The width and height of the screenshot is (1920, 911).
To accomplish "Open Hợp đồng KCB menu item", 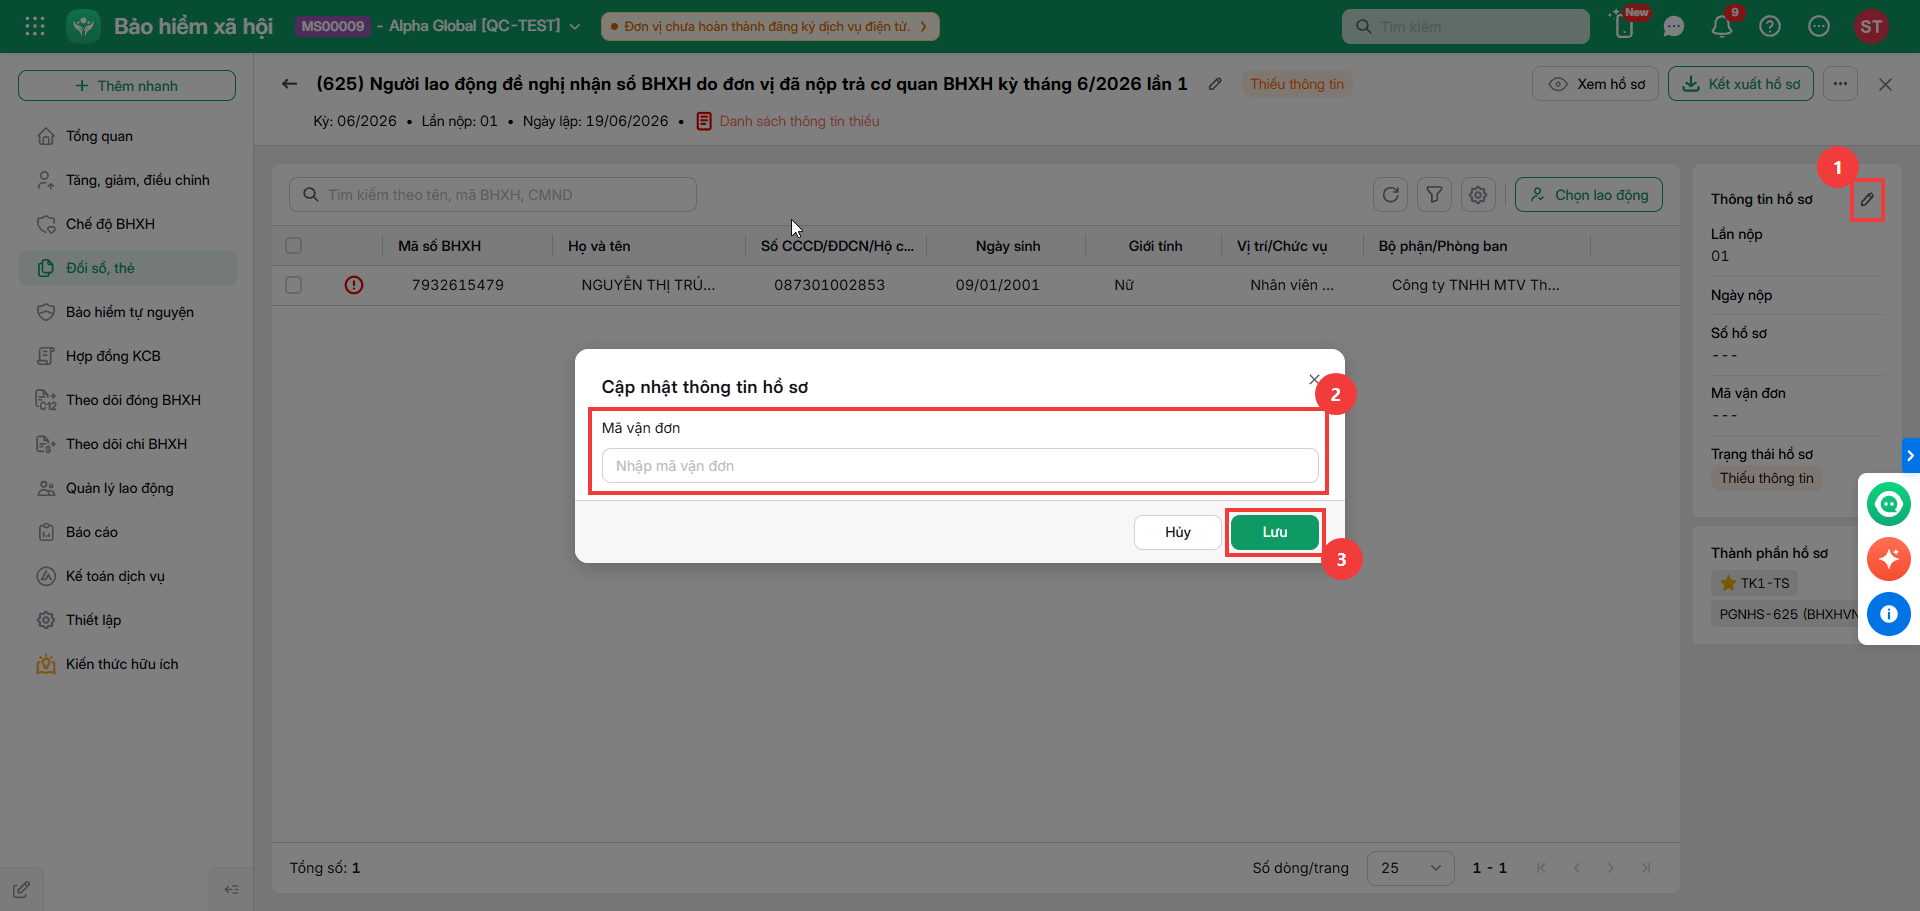I will coord(128,356).
